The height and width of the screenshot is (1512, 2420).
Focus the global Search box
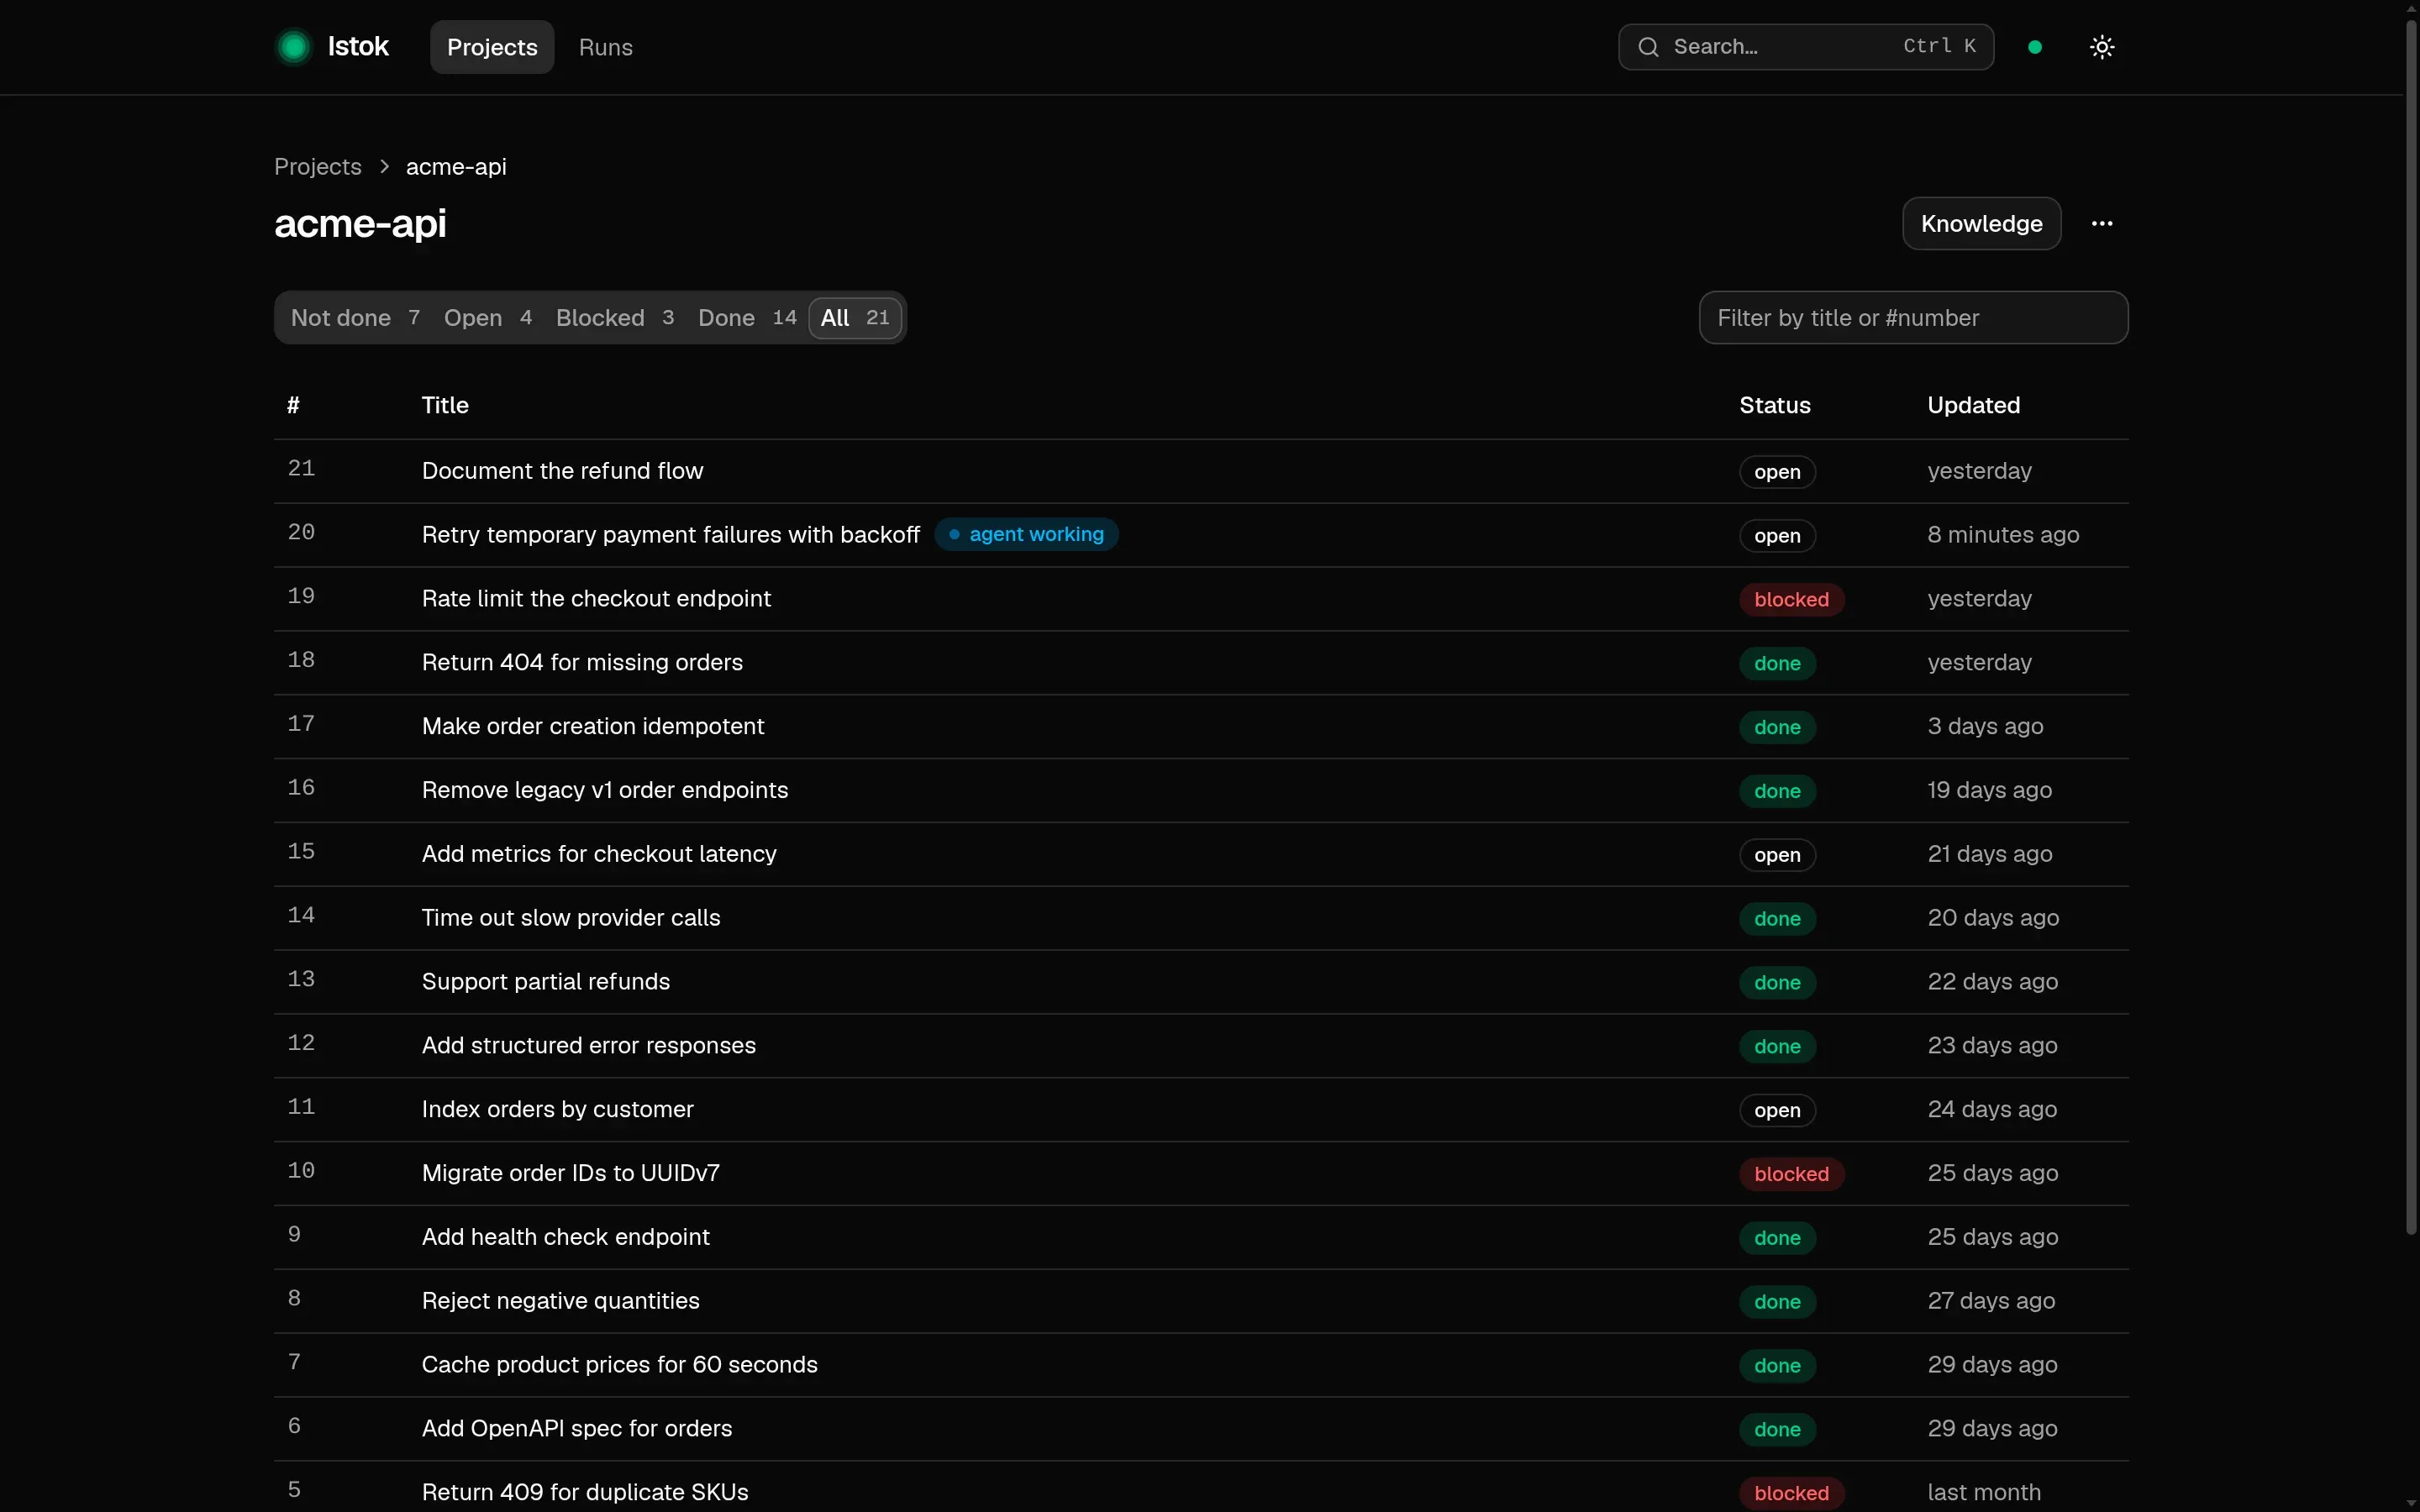click(x=1806, y=47)
